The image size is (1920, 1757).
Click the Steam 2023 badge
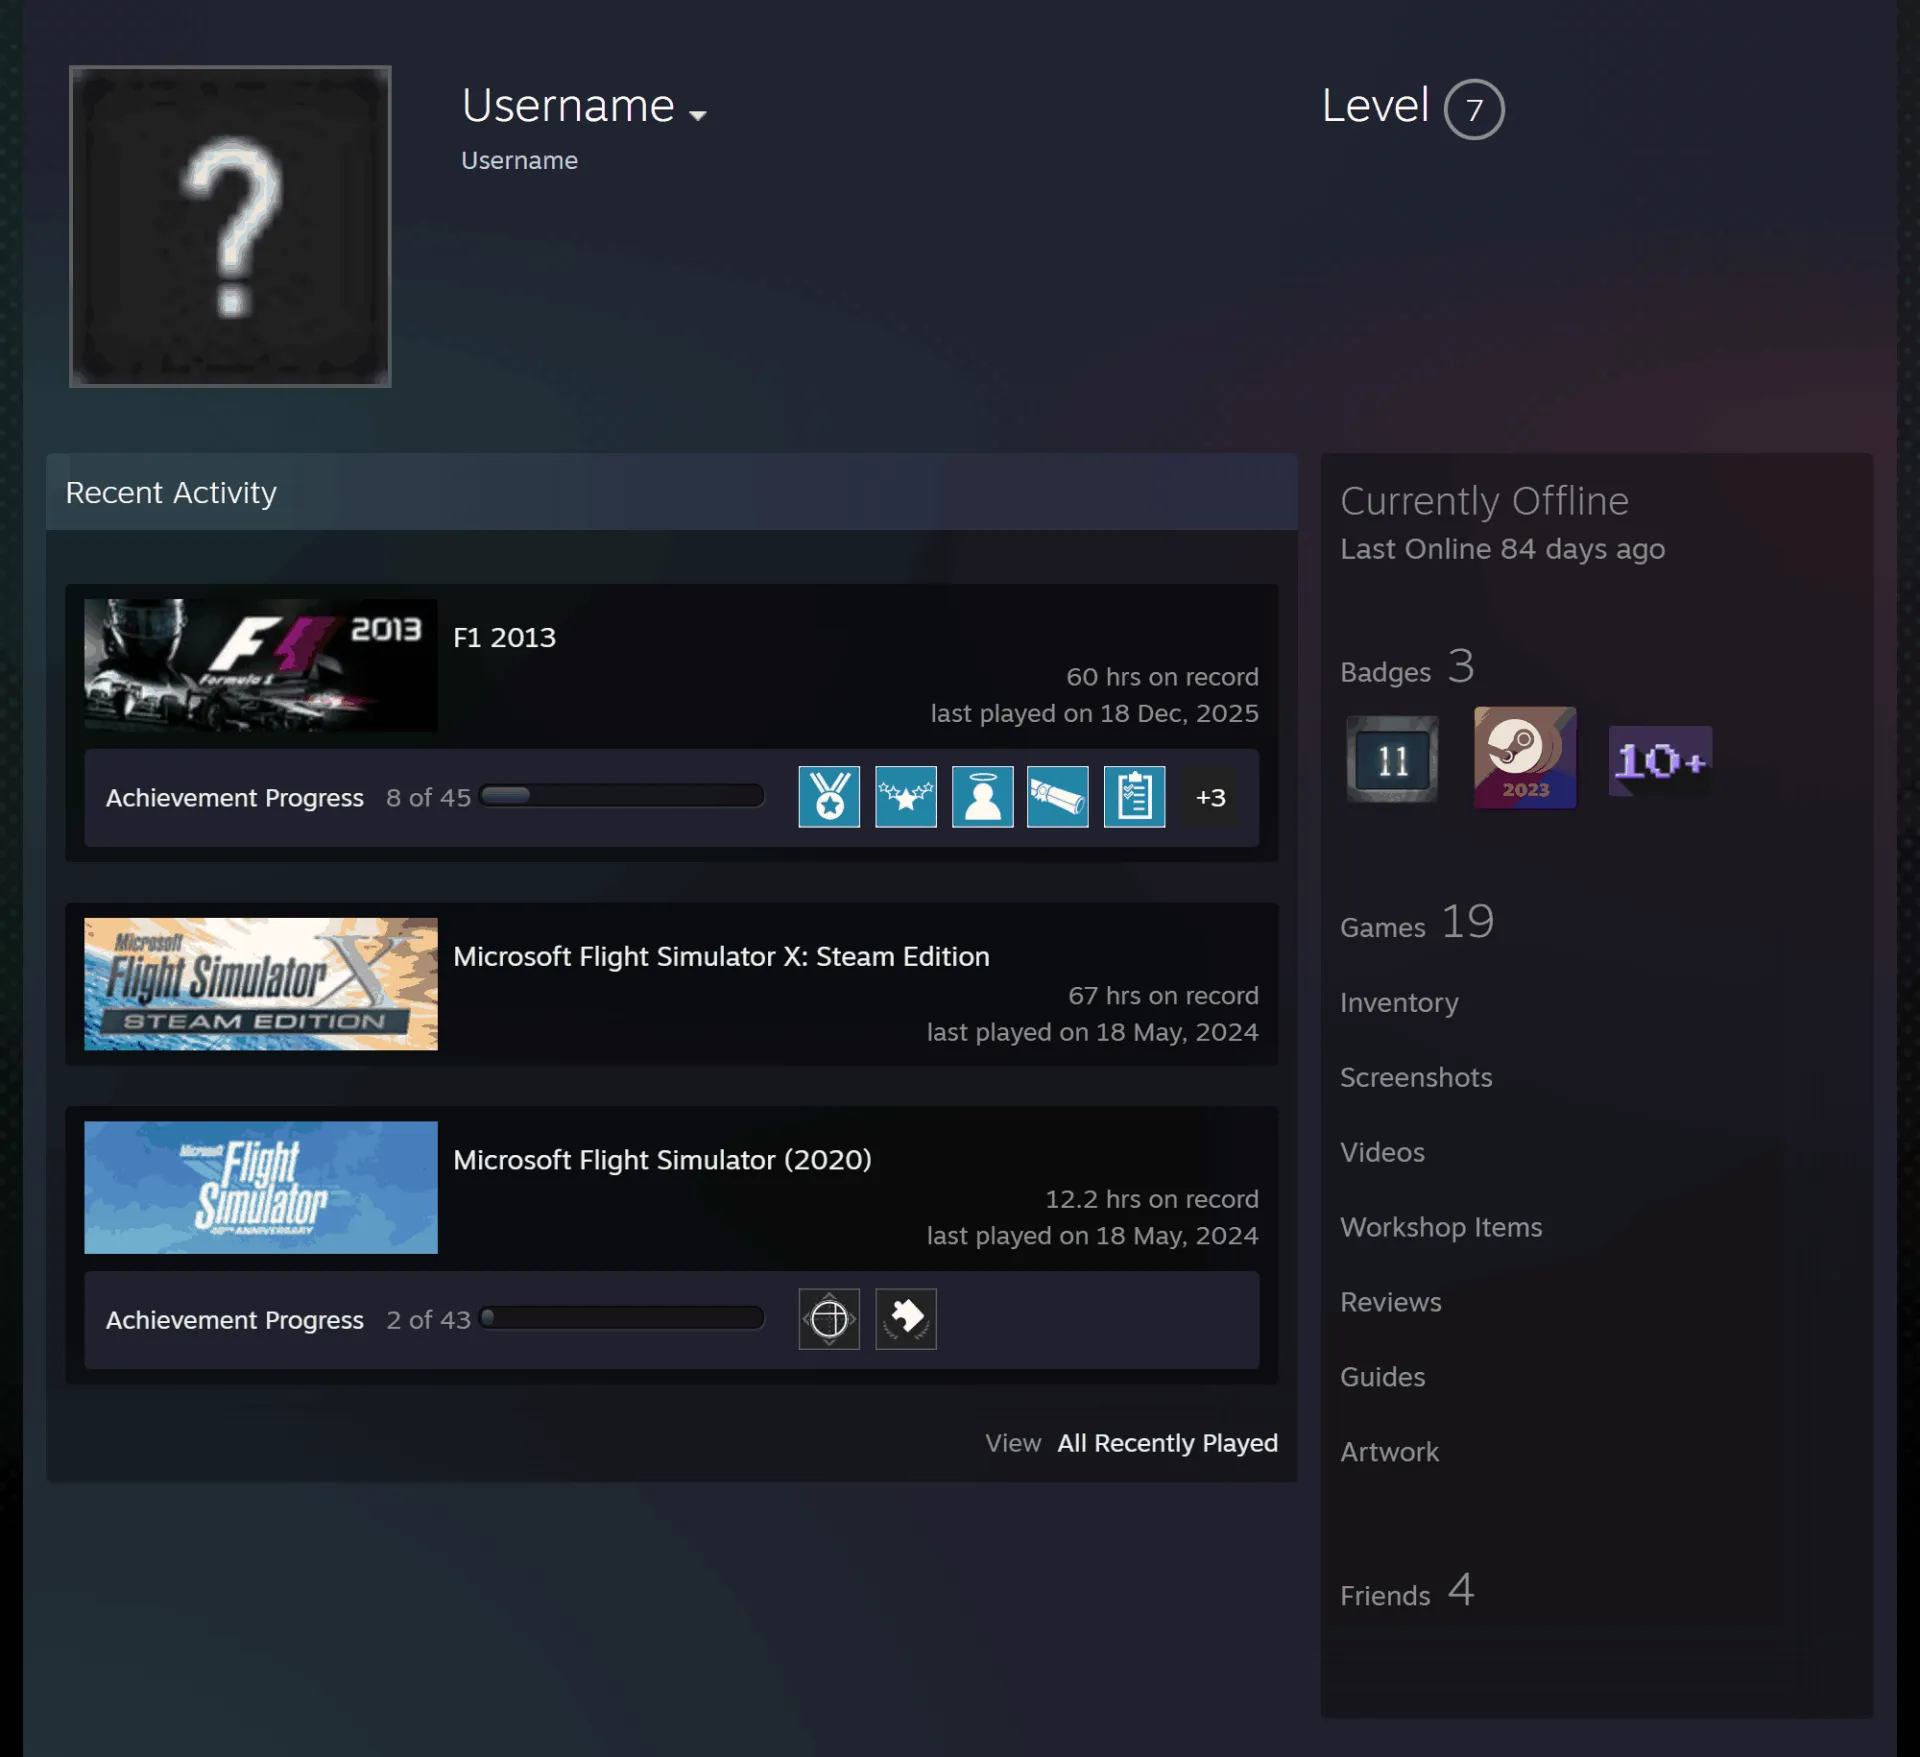coord(1525,758)
